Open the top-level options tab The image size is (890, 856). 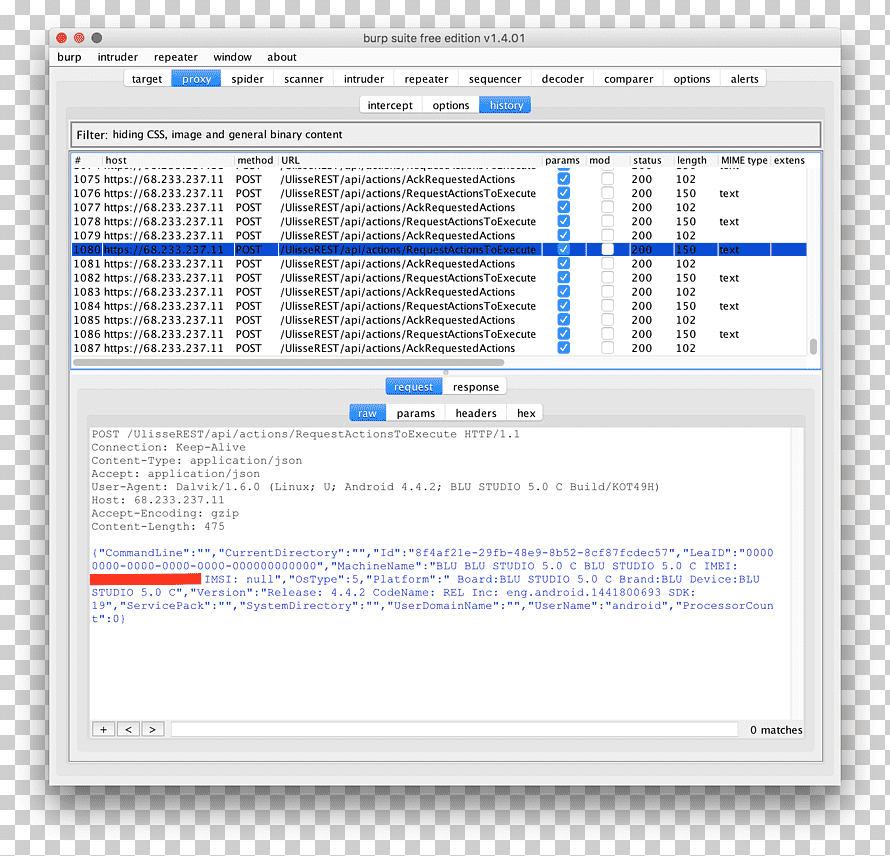(691, 79)
